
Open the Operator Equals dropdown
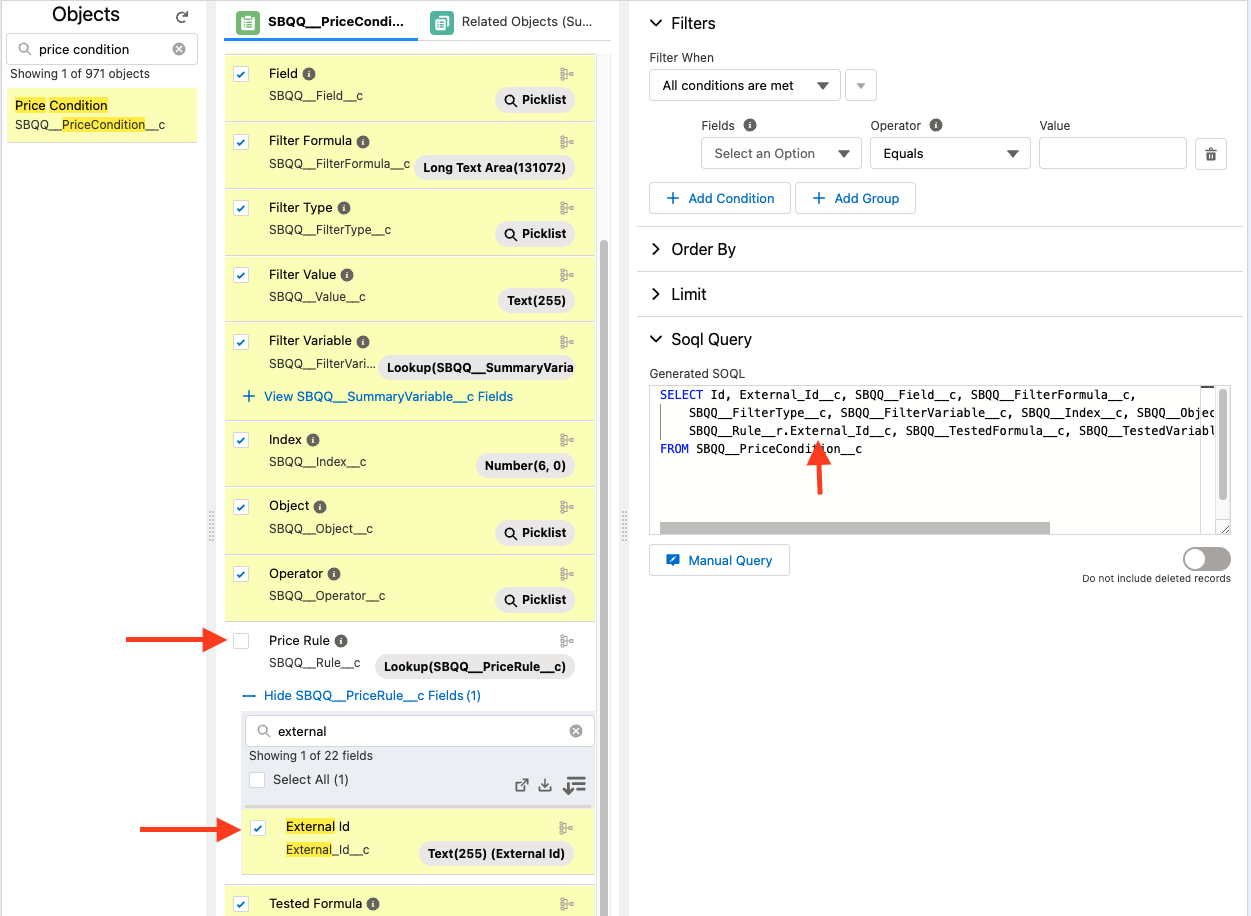click(x=950, y=154)
